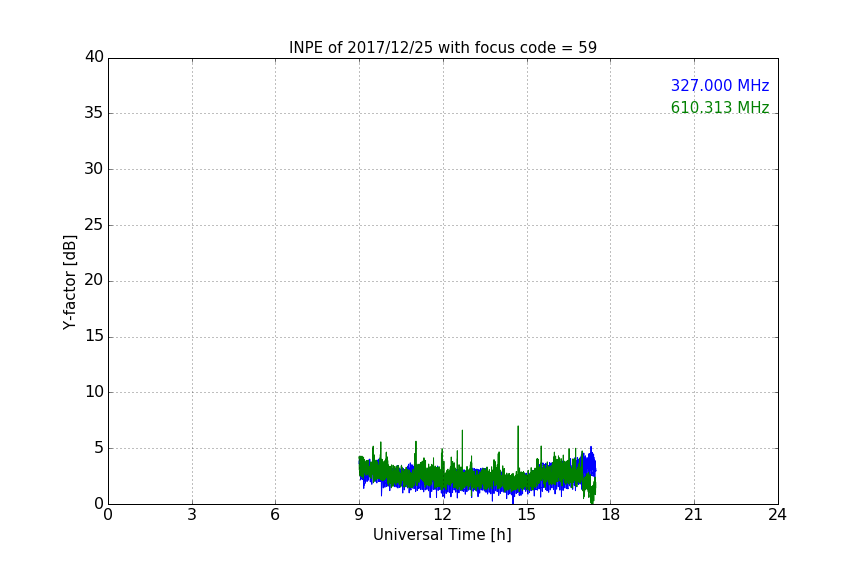Click the y-axis tick label '30'
The height and width of the screenshot is (576, 864).
tap(94, 169)
